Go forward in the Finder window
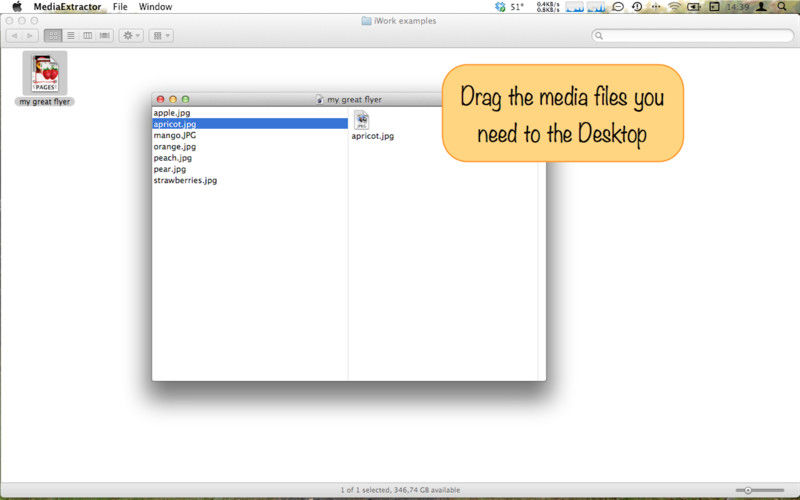Image resolution: width=800 pixels, height=500 pixels. point(30,36)
